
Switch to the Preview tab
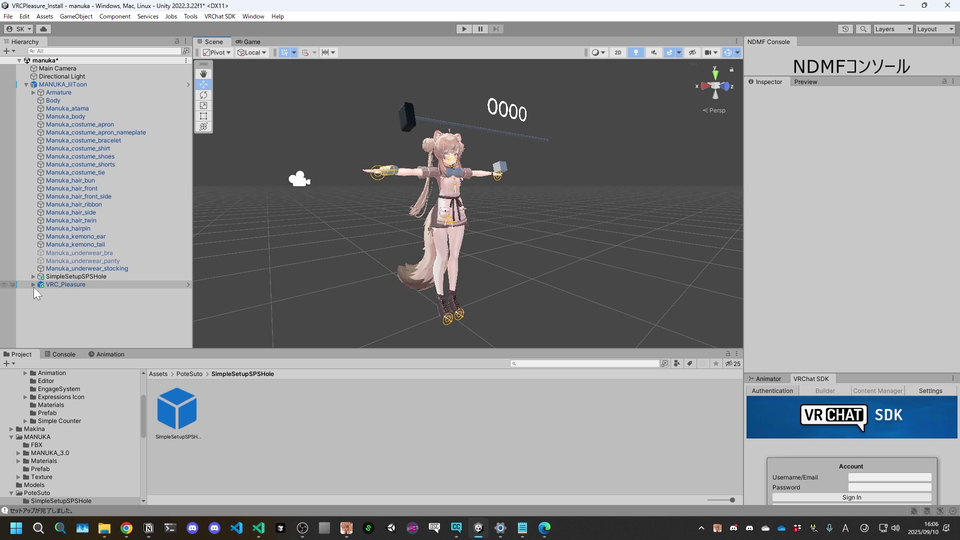(806, 81)
